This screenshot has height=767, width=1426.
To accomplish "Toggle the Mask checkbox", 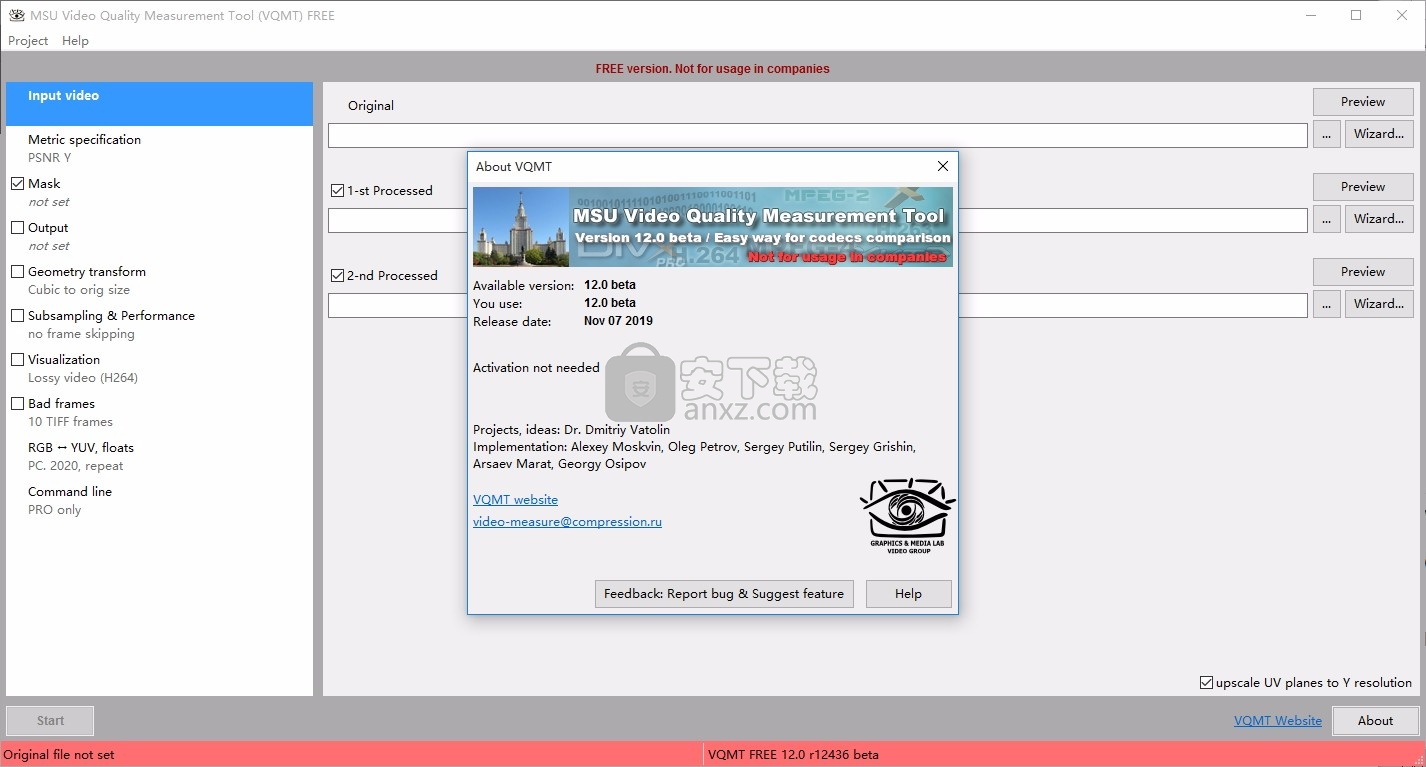I will pos(17,184).
